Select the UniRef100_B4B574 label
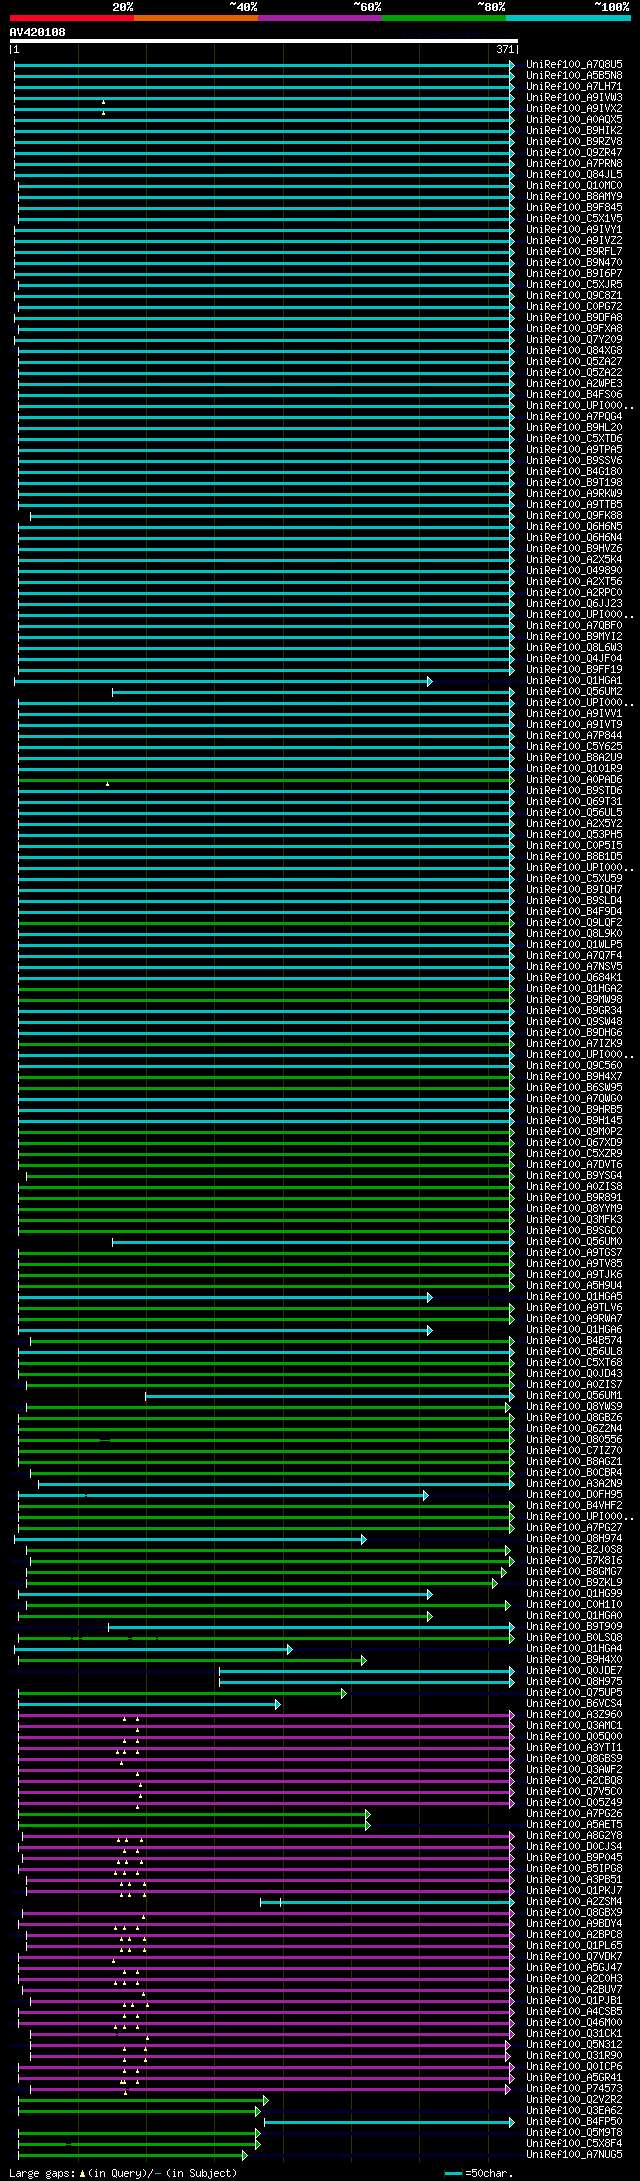This screenshot has width=640, height=2181. tap(574, 1340)
